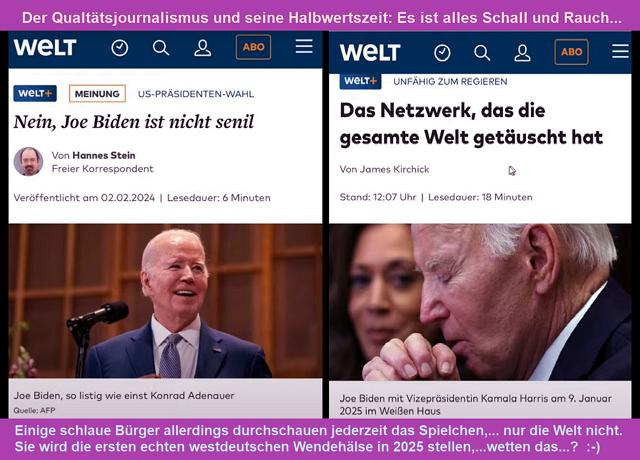Click the user profile icon in right header
The height and width of the screenshot is (460, 640).
point(522,53)
